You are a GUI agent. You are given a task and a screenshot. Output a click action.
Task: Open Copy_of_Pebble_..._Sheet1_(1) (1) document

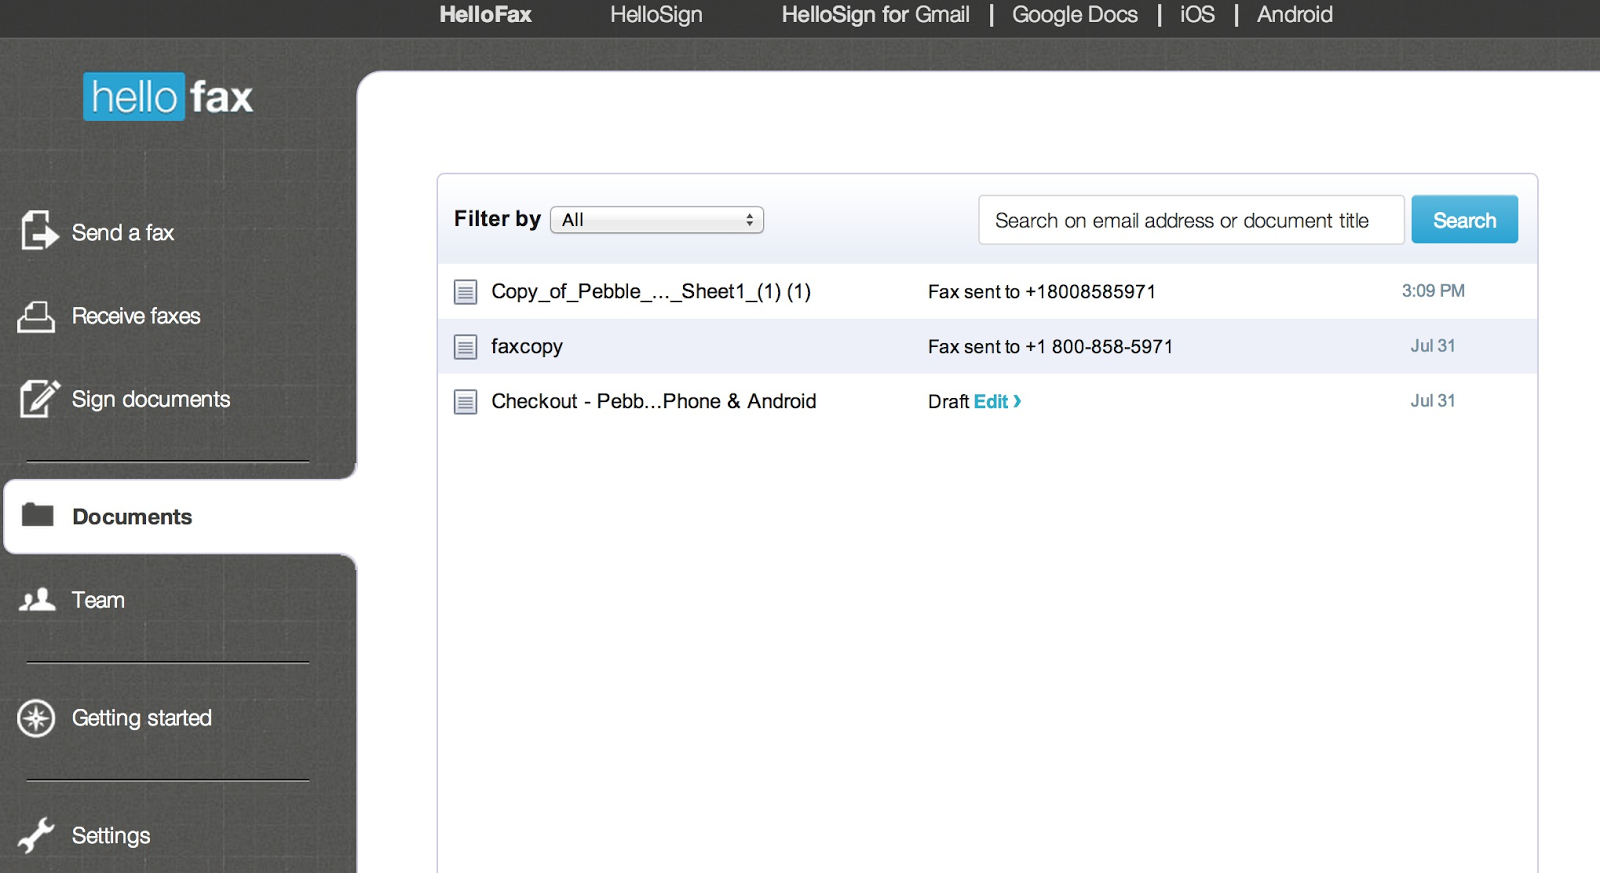point(651,292)
